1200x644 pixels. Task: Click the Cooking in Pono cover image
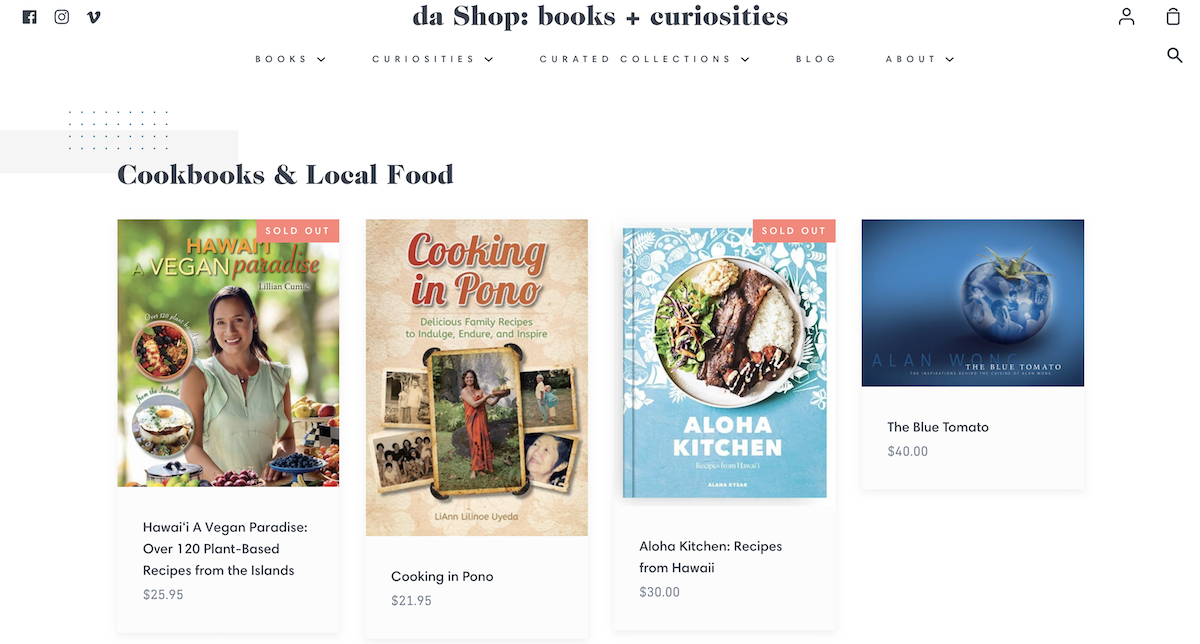[x=476, y=377]
